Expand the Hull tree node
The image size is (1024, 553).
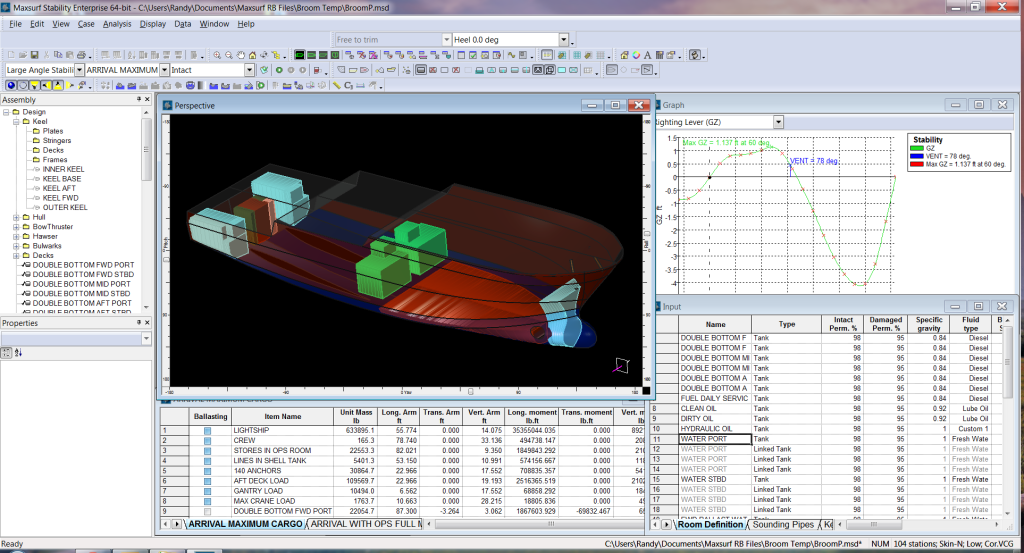16,217
